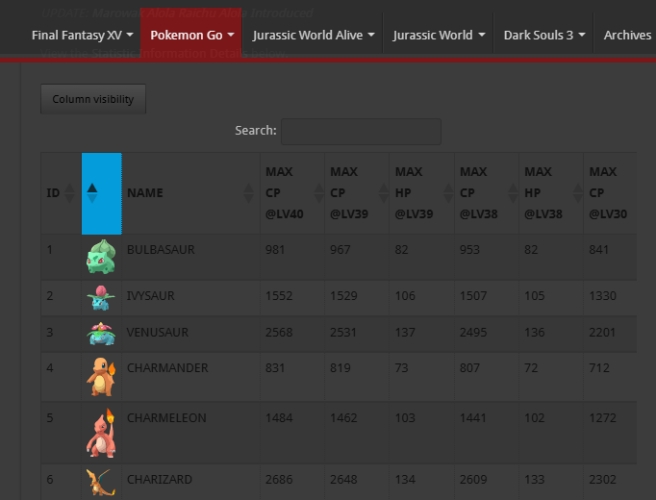The width and height of the screenshot is (656, 500).
Task: Open the Archives menu item
Action: click(x=627, y=35)
